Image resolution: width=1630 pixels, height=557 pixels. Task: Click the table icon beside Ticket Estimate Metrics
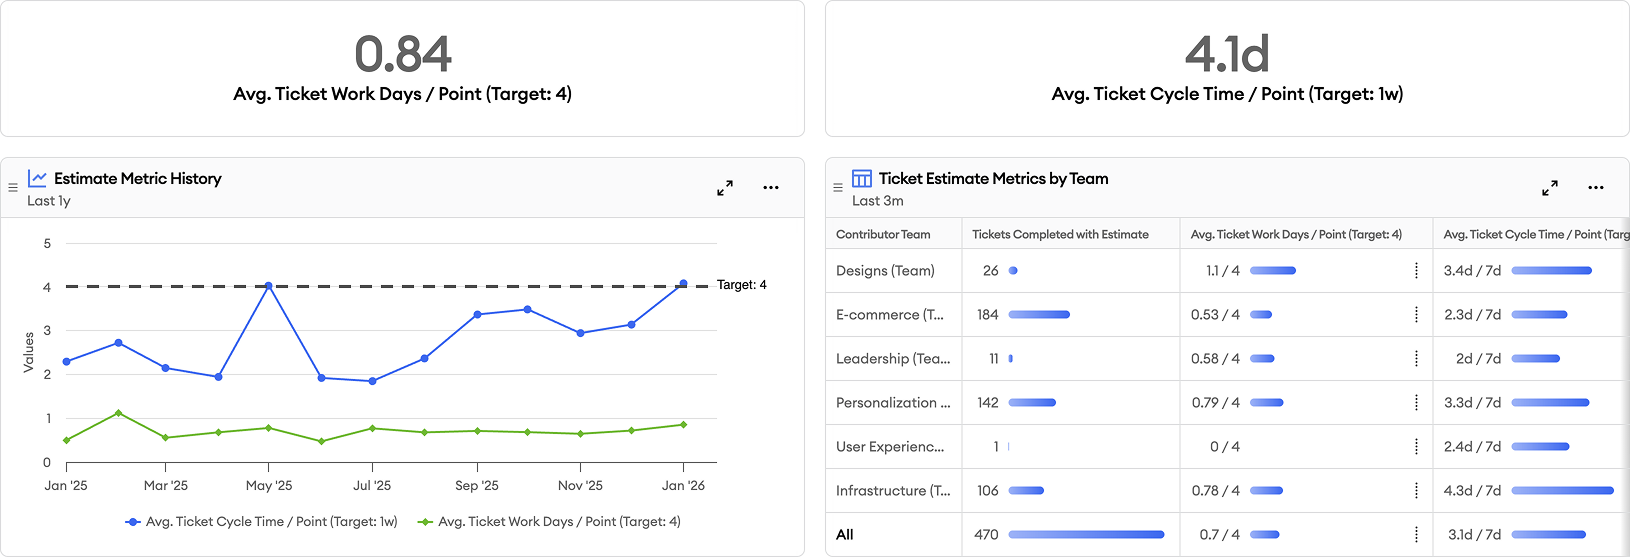tap(862, 179)
